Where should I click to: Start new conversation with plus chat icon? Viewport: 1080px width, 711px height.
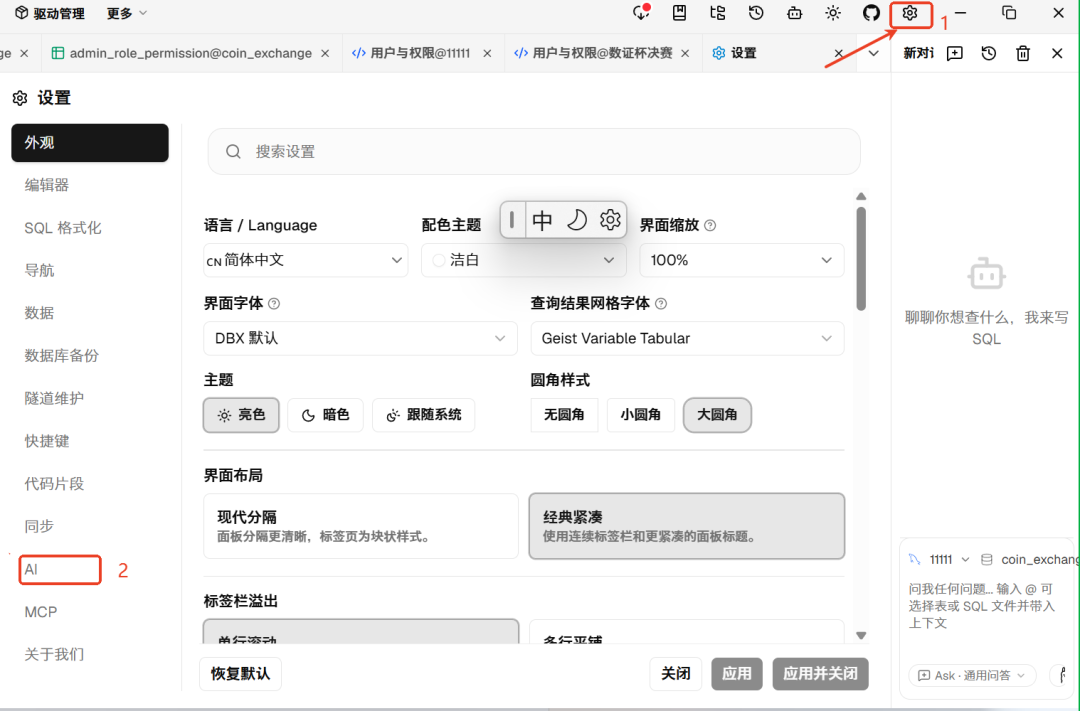pyautogui.click(x=955, y=53)
